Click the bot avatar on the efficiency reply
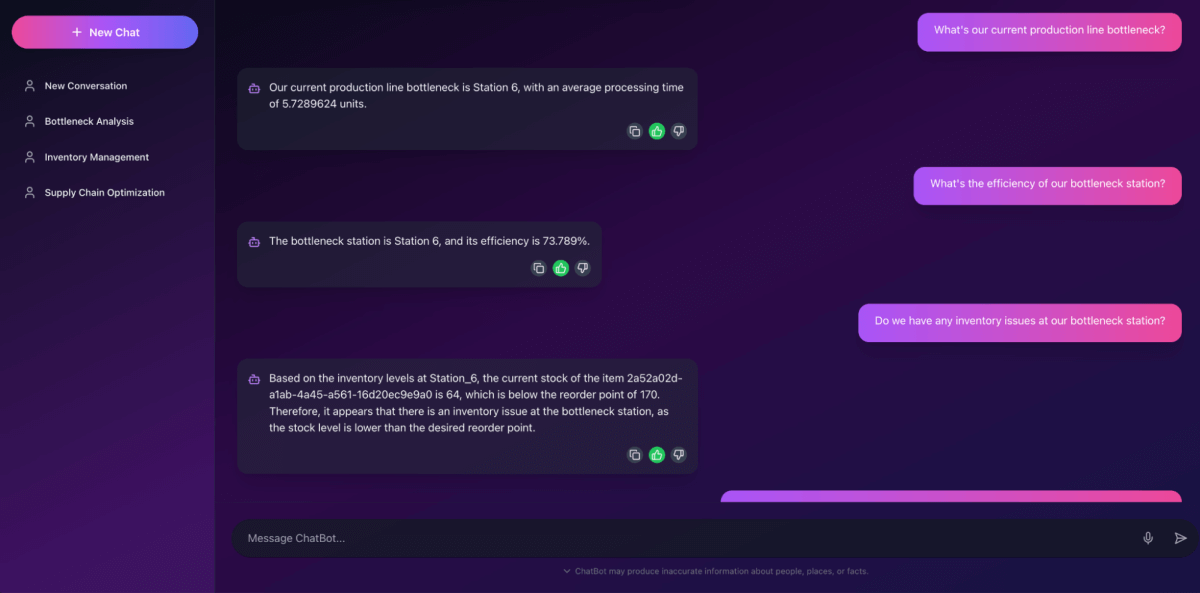The width and height of the screenshot is (1200, 593). 254,241
